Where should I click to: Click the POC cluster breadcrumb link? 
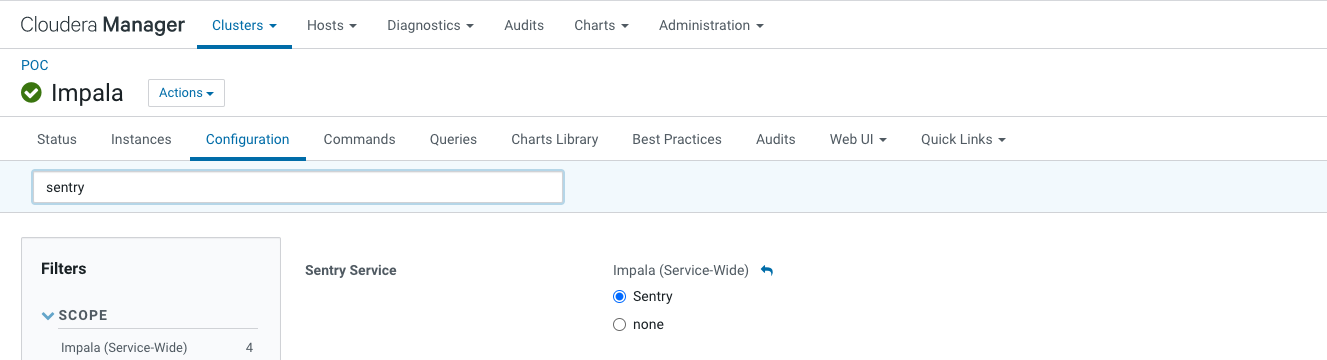pyautogui.click(x=35, y=65)
